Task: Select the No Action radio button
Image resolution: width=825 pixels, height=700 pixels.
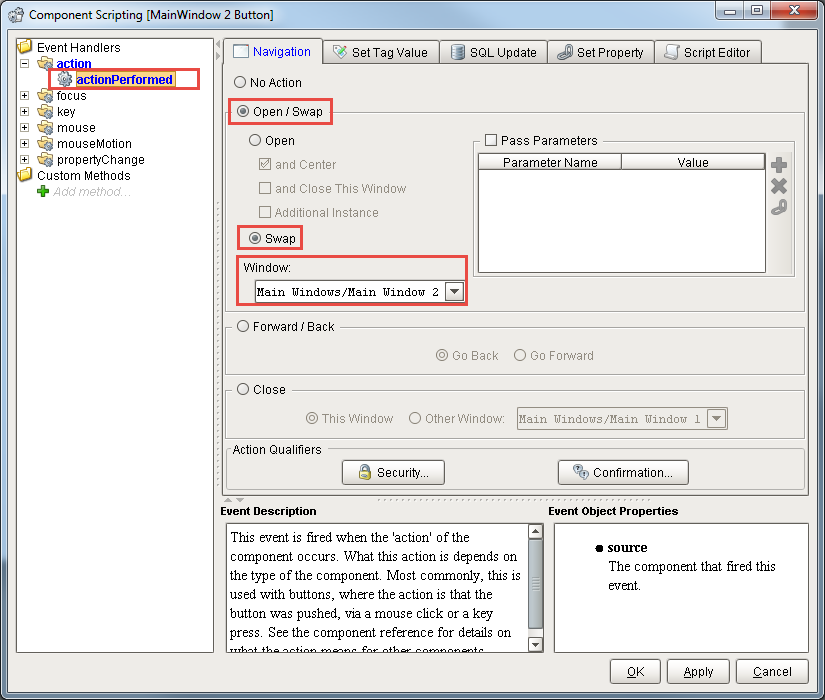Action: [239, 83]
